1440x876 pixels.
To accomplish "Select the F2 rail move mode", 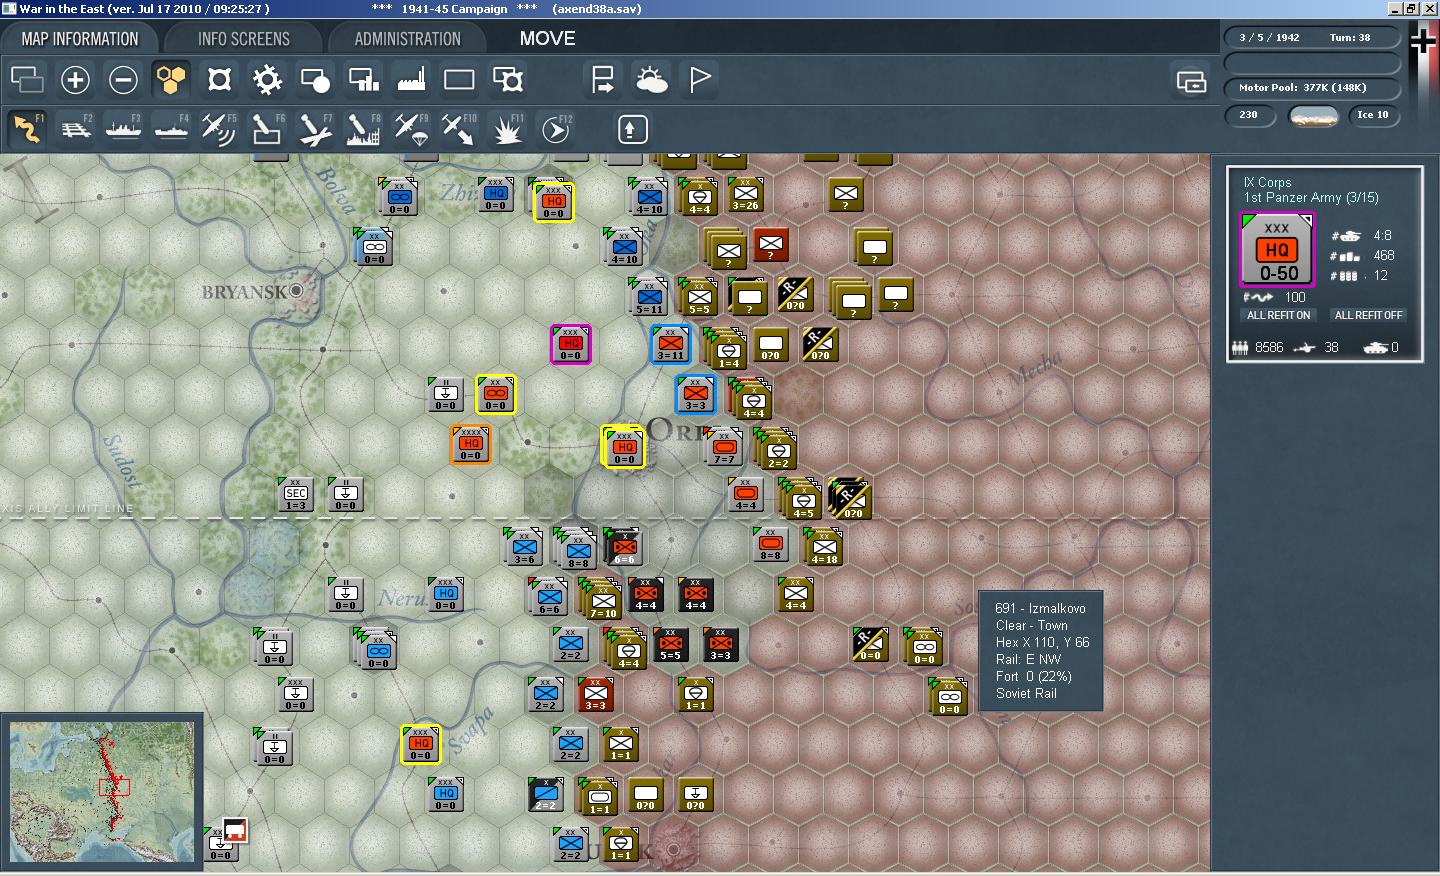I will point(75,128).
